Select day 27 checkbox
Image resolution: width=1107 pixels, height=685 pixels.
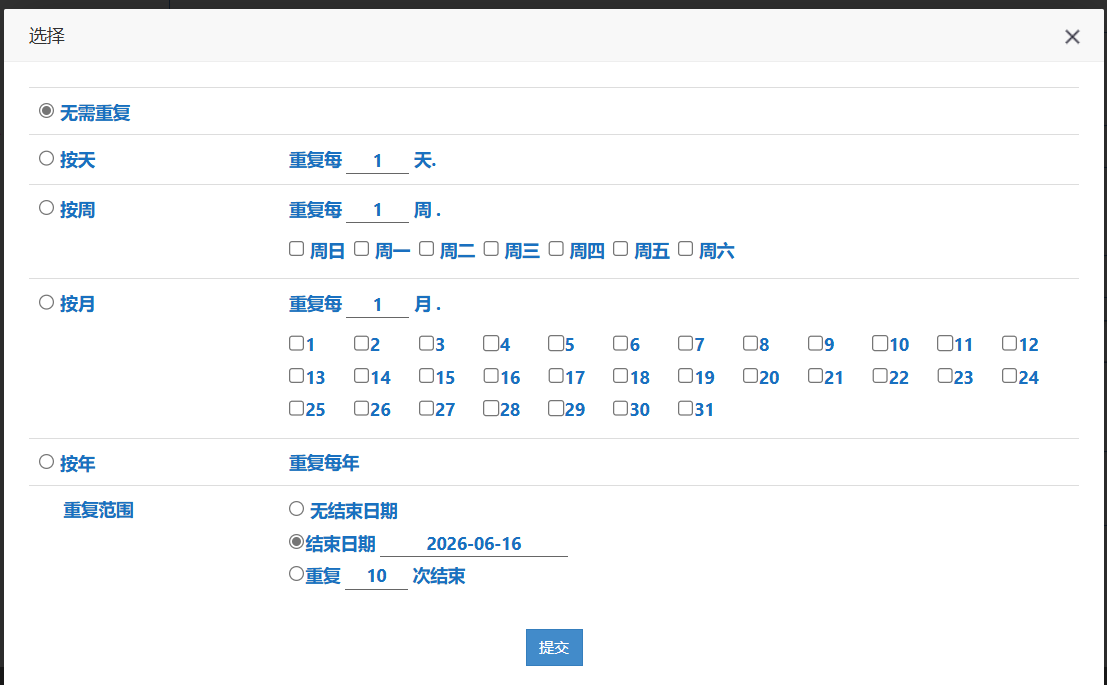pyautogui.click(x=426, y=408)
